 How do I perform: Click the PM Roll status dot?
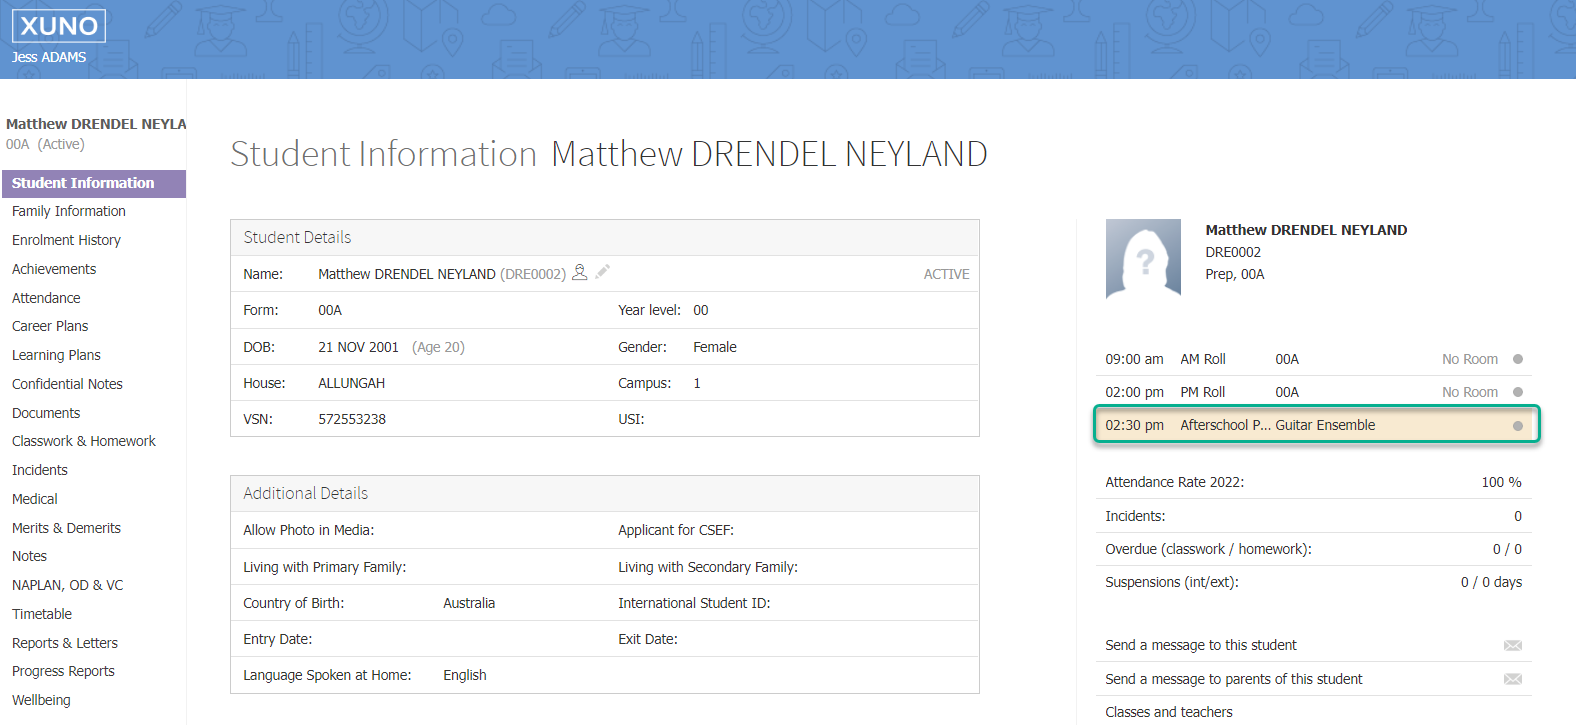tap(1517, 392)
